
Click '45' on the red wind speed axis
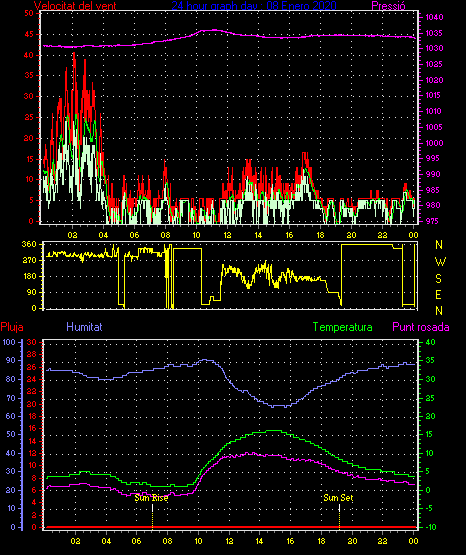tap(29, 34)
